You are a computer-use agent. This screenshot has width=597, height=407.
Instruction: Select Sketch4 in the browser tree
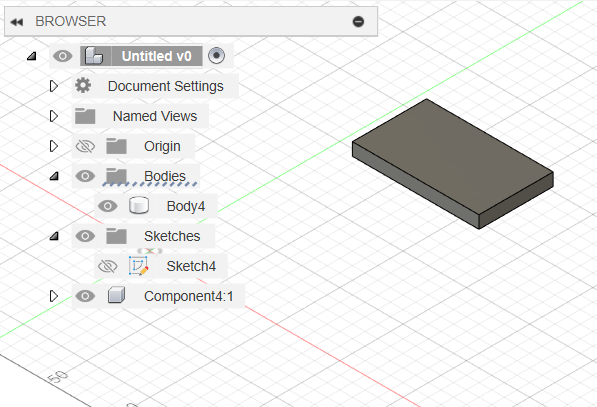point(191,266)
